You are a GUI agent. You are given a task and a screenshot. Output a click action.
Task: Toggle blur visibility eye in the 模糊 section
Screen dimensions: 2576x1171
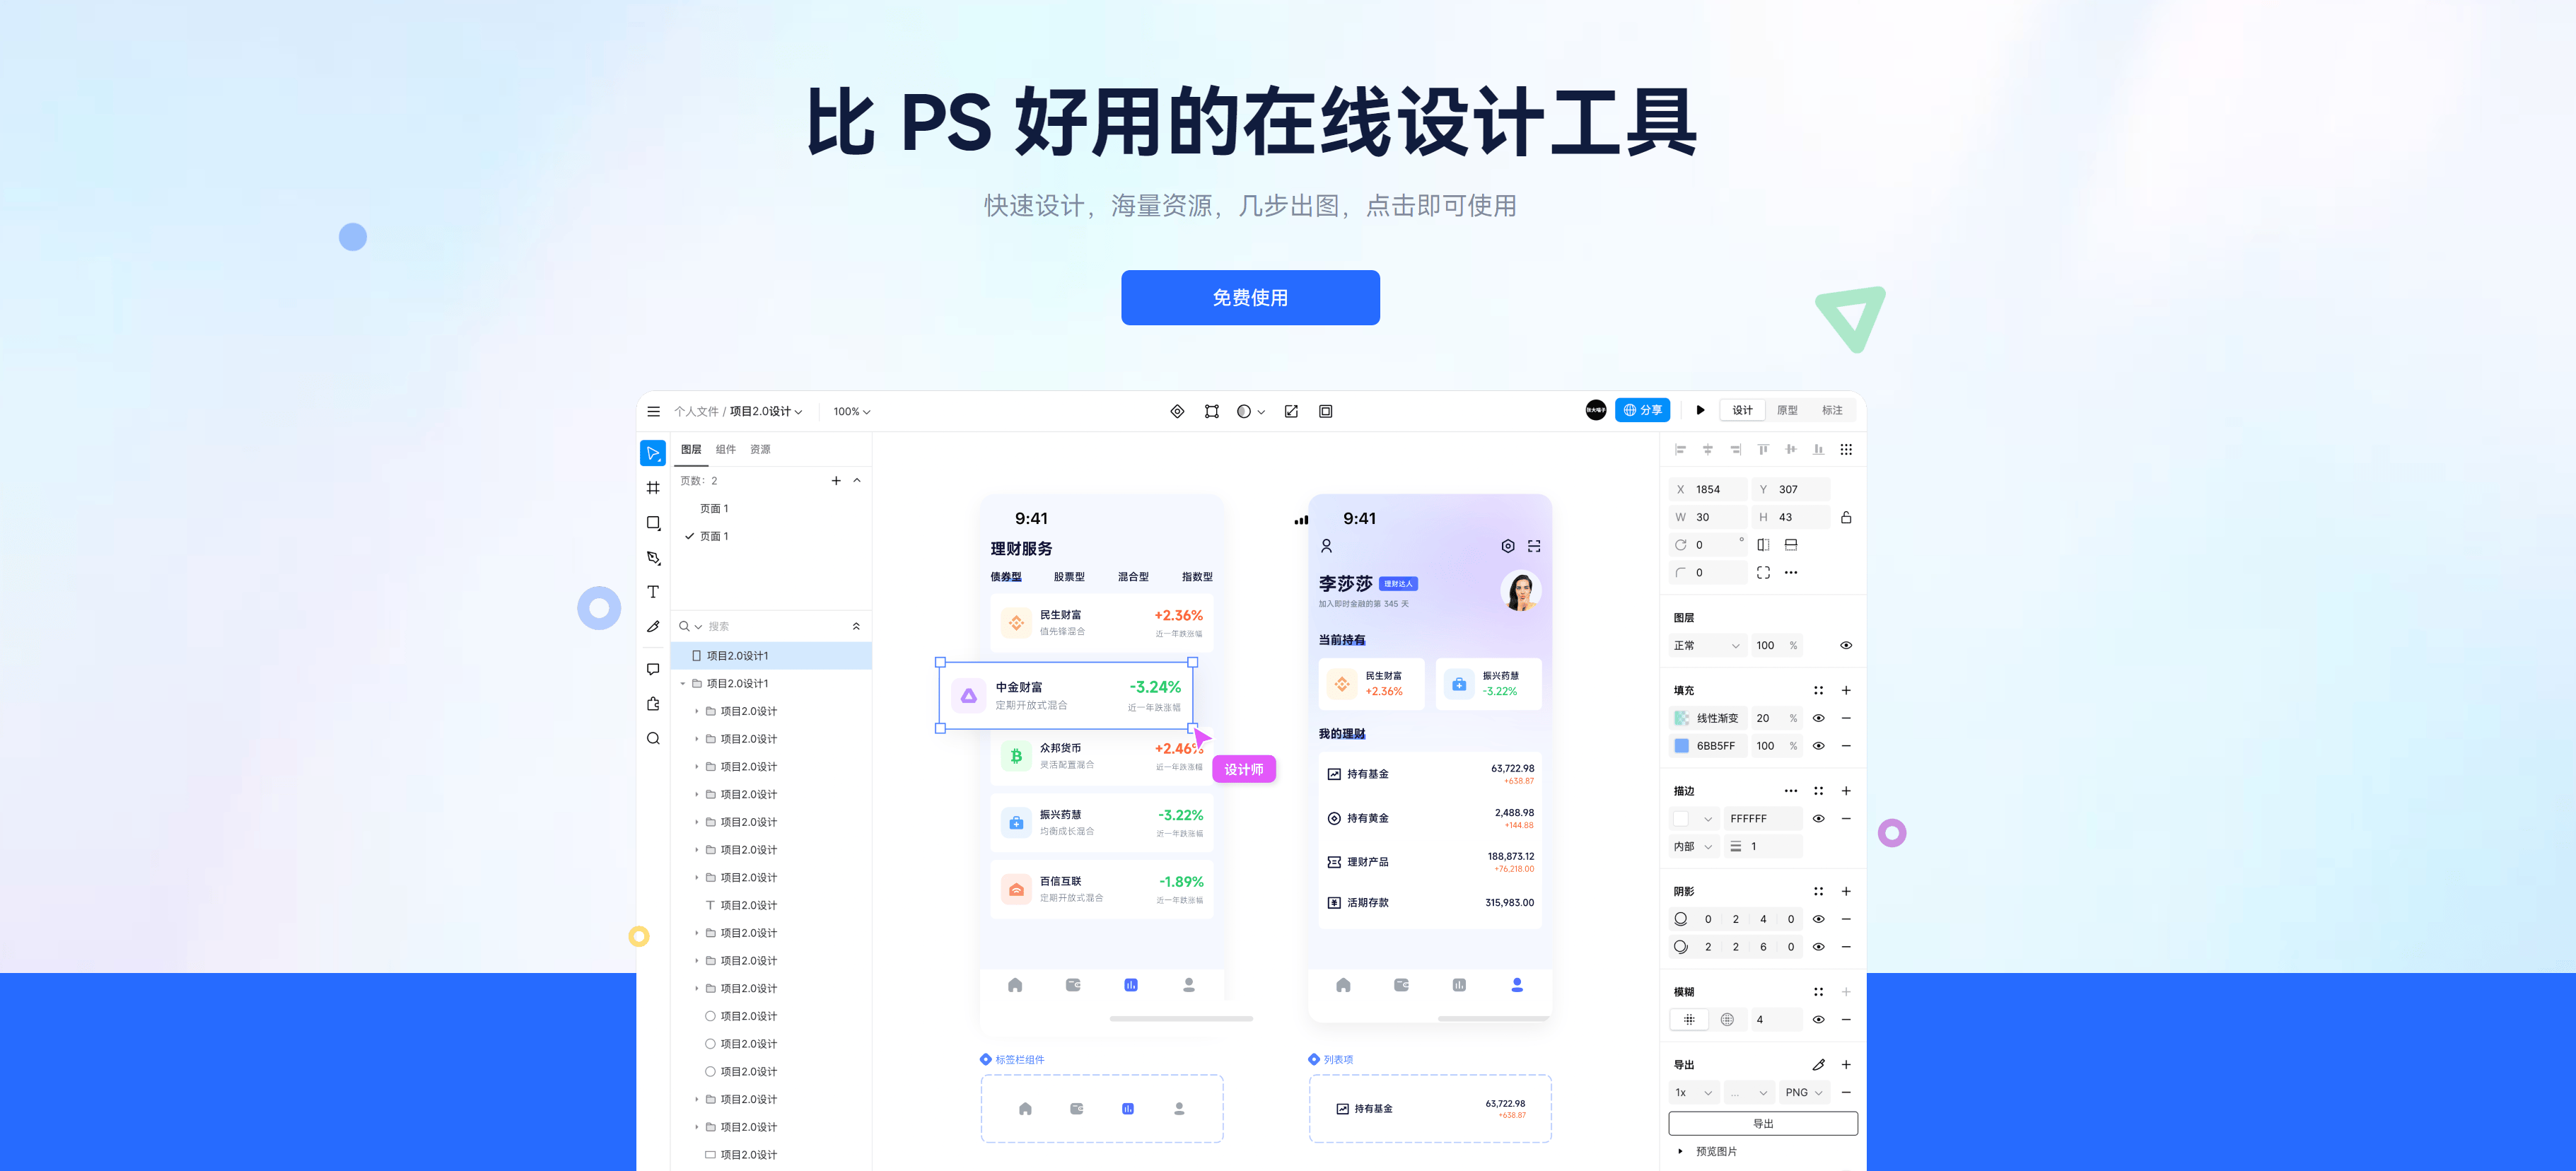click(x=1818, y=1020)
